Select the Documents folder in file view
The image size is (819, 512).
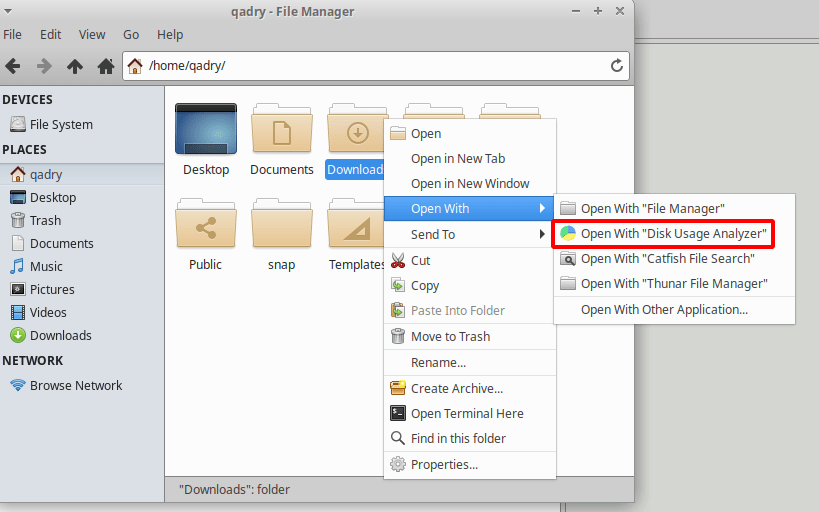[x=282, y=129]
